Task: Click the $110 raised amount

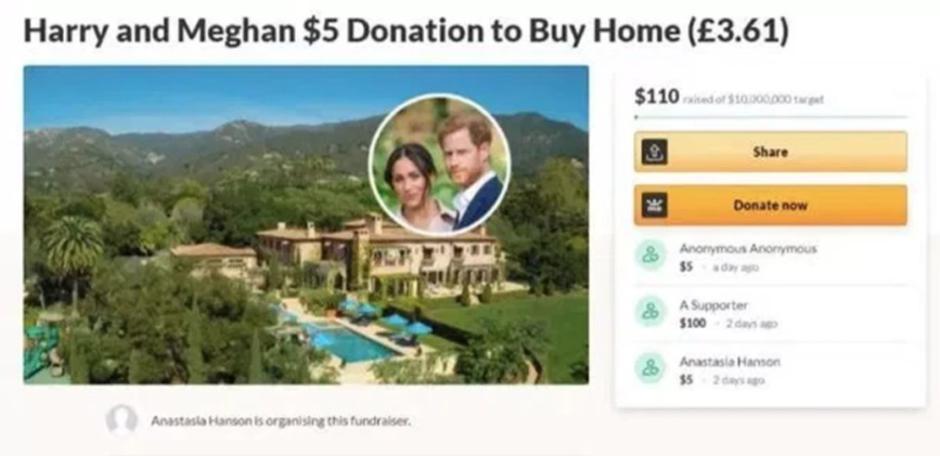Action: coord(656,96)
